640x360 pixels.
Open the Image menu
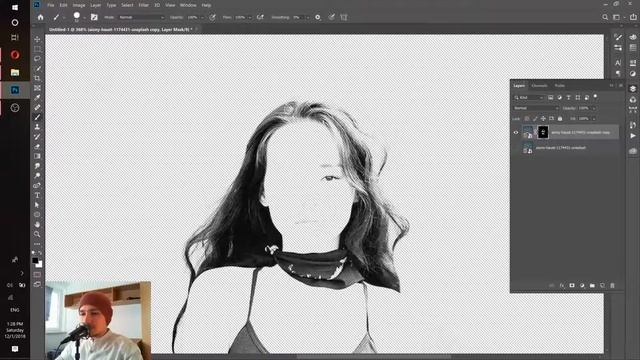click(79, 5)
